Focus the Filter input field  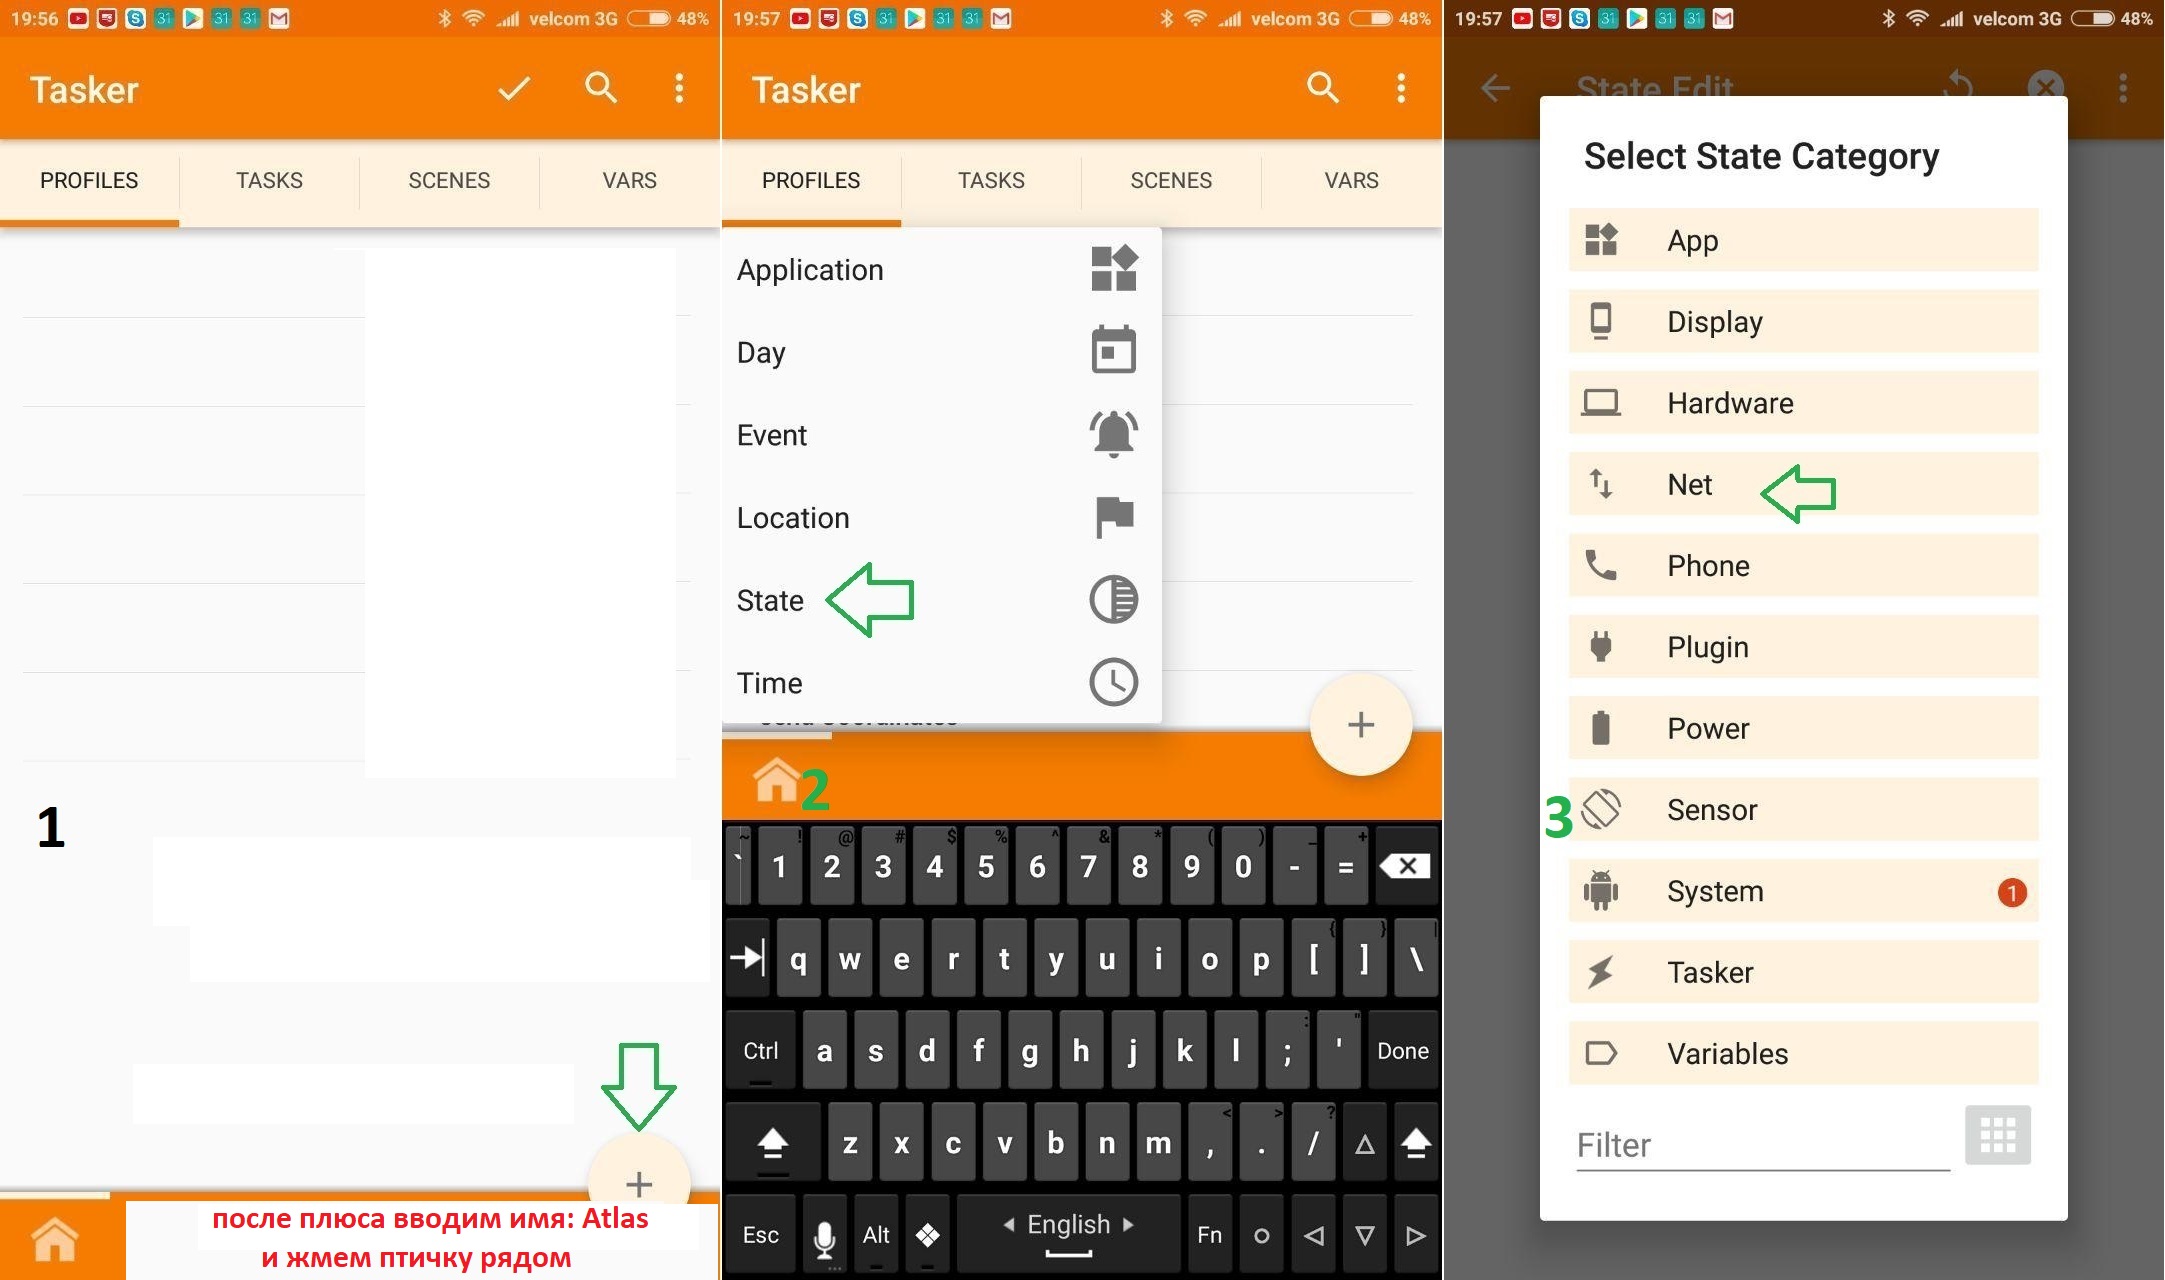1763,1144
